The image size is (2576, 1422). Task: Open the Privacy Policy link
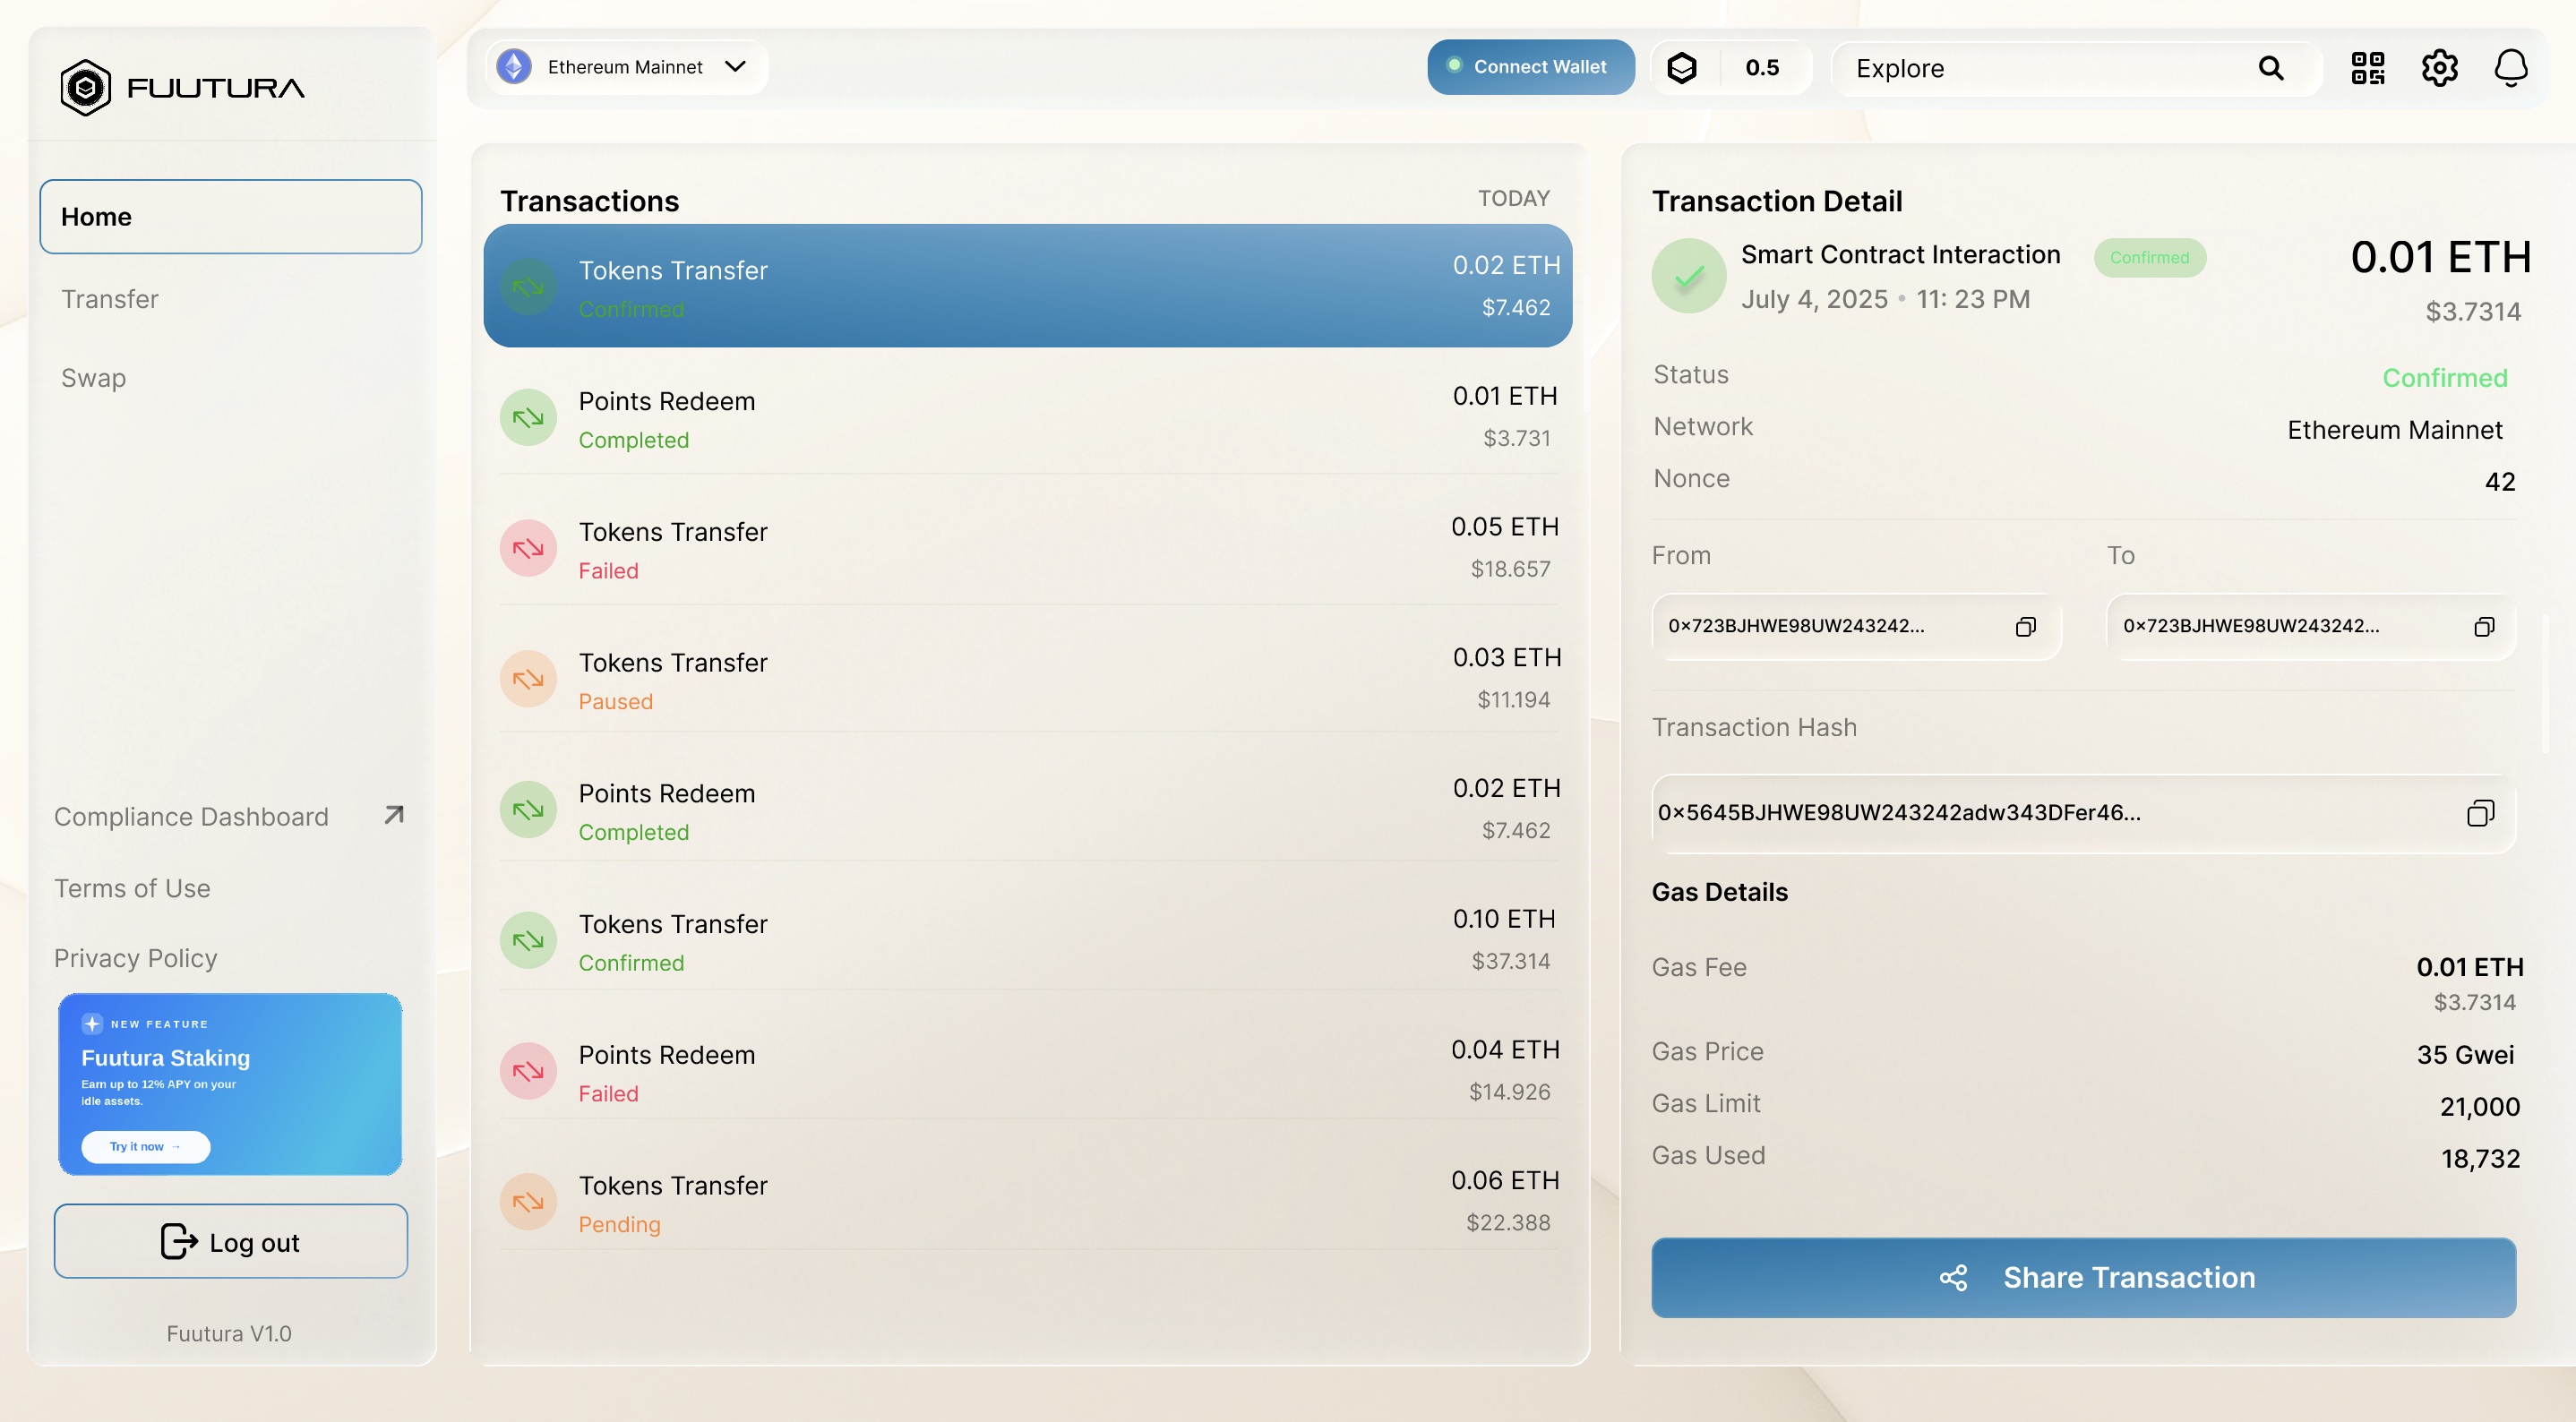[135, 958]
